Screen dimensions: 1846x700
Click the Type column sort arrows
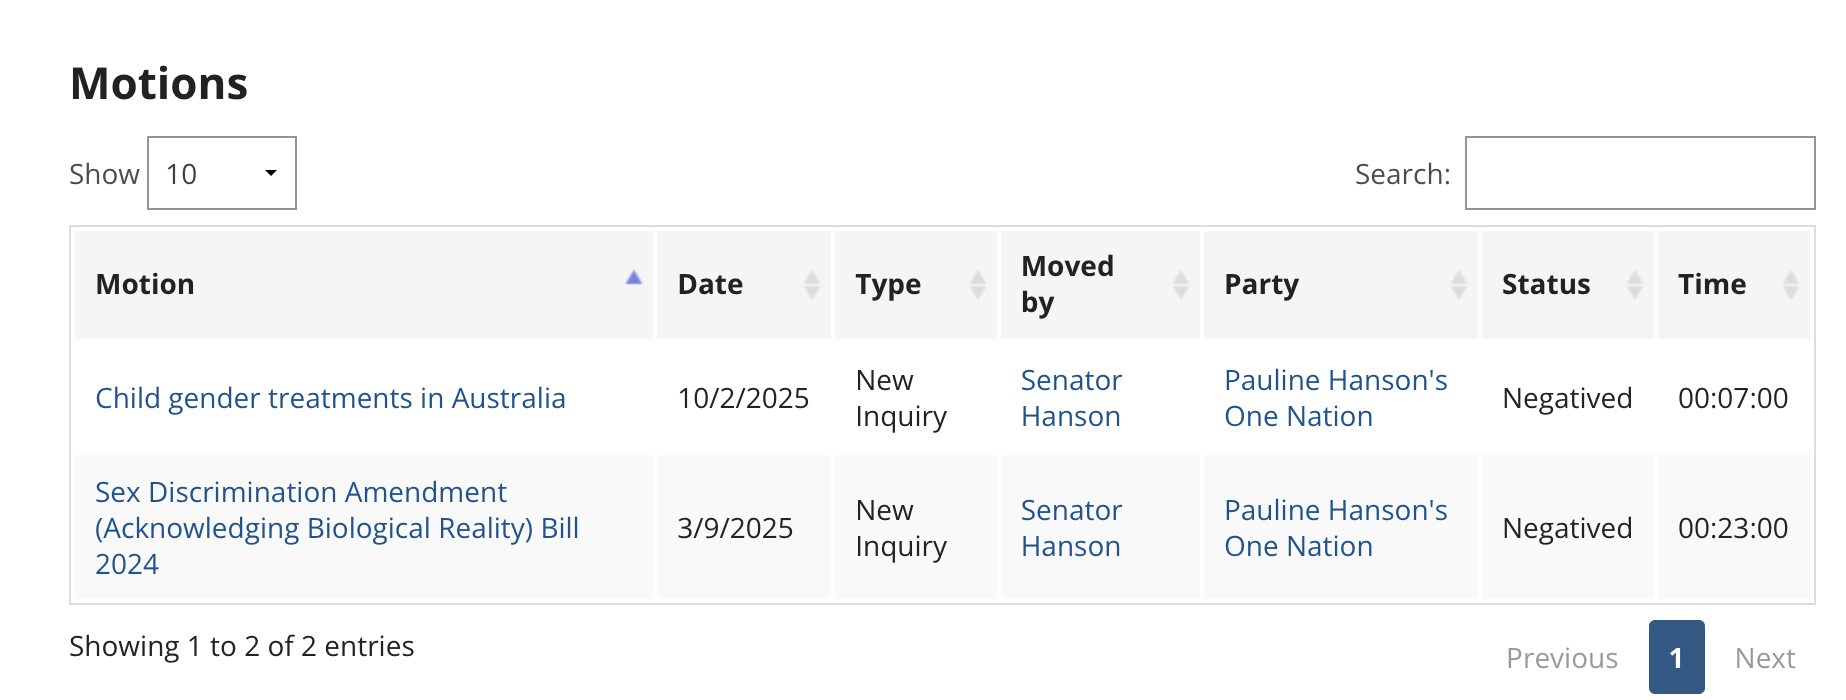[x=977, y=285]
